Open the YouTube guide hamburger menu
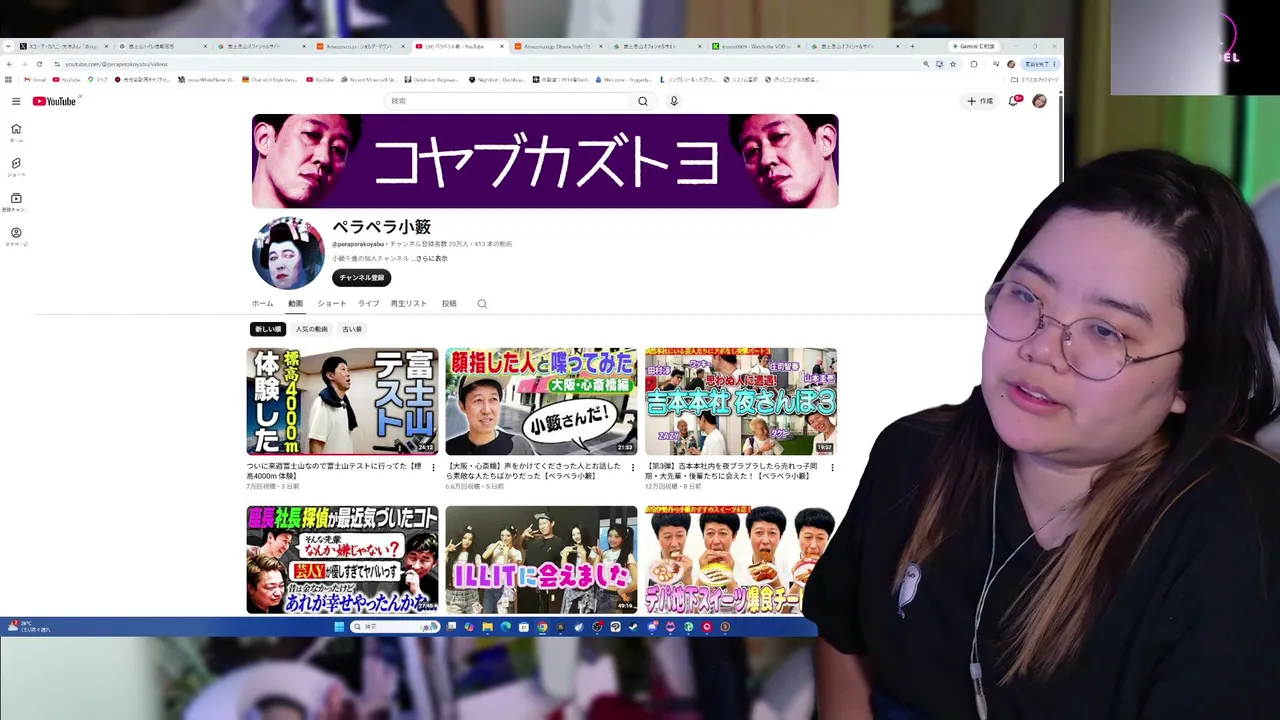Viewport: 1280px width, 720px height. (16, 101)
